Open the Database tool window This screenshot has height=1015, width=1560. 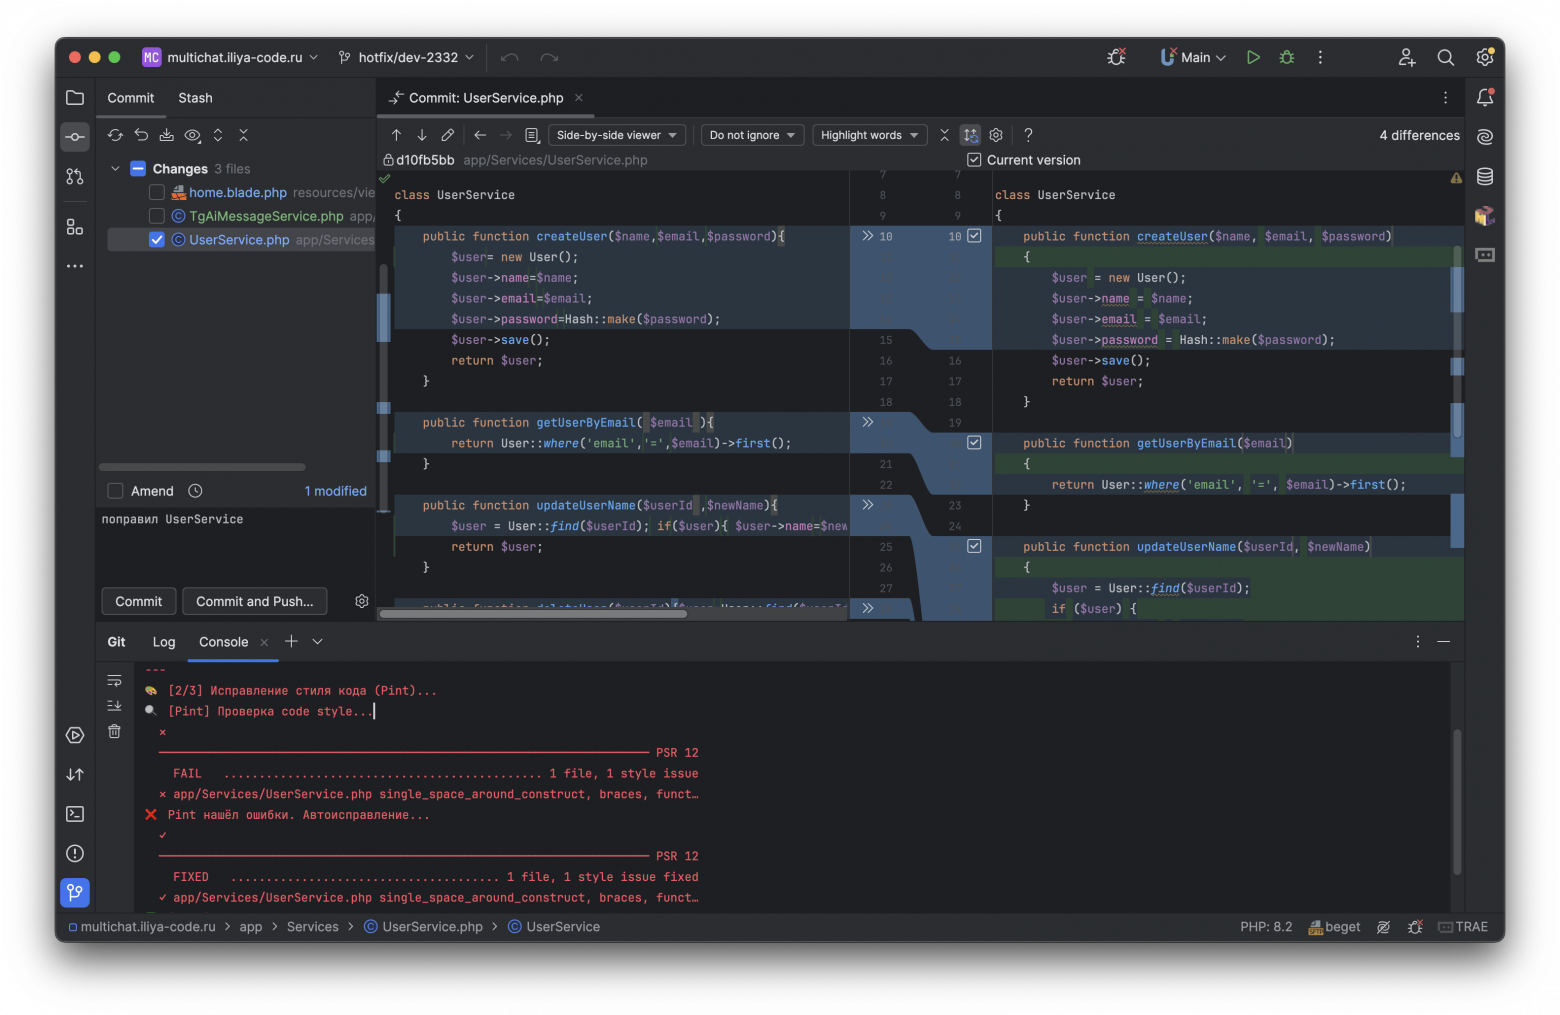click(1485, 177)
